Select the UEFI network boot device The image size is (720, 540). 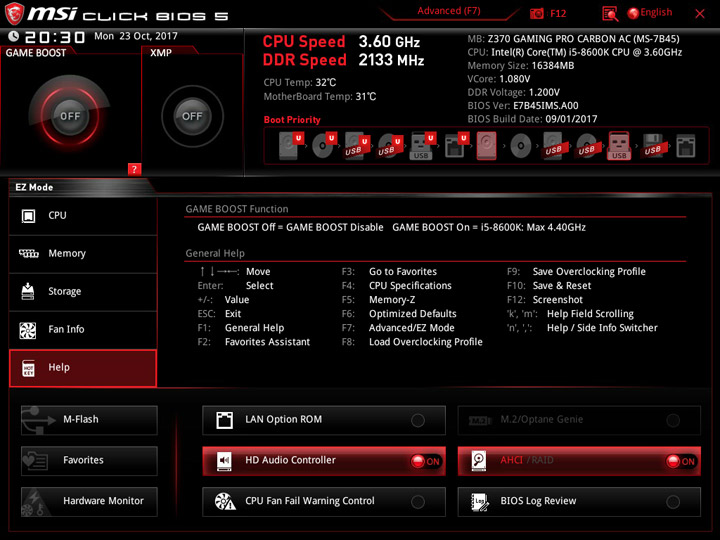456,146
